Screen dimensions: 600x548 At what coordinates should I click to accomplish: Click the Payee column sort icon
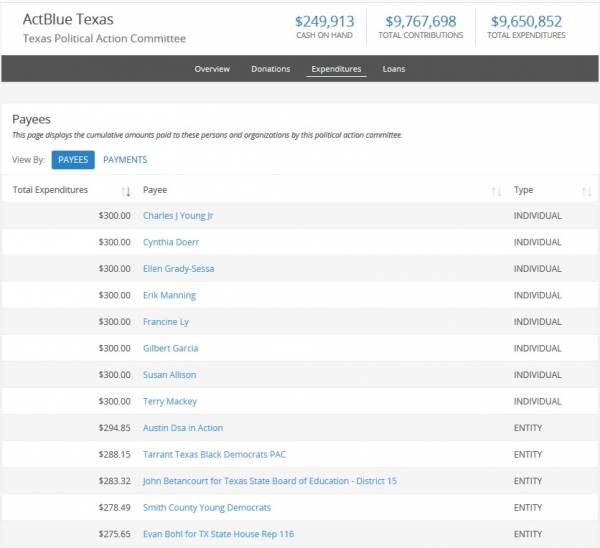coord(497,191)
